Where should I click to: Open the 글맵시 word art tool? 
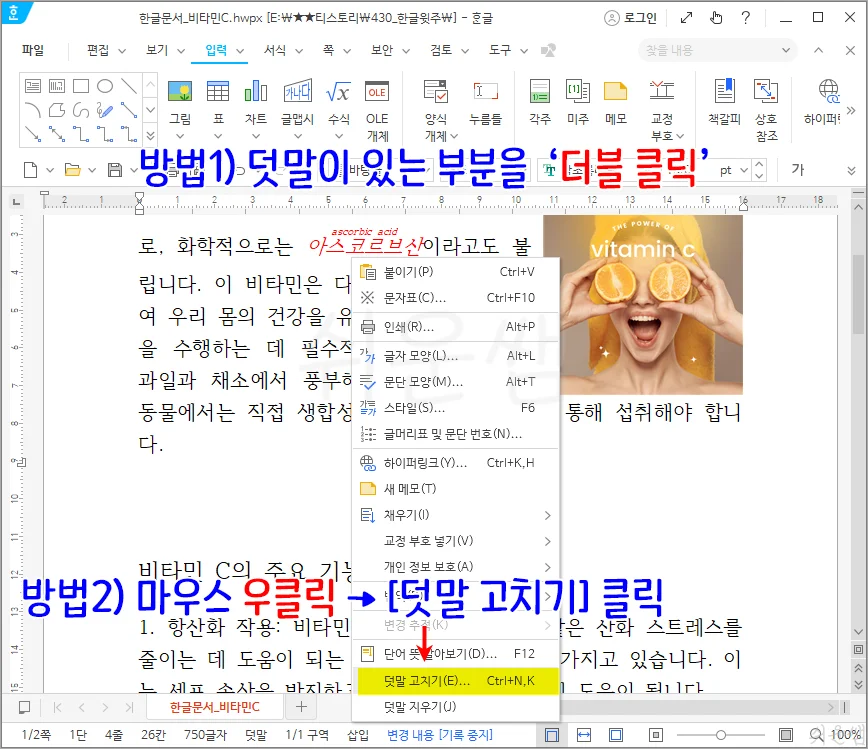pyautogui.click(x=297, y=91)
